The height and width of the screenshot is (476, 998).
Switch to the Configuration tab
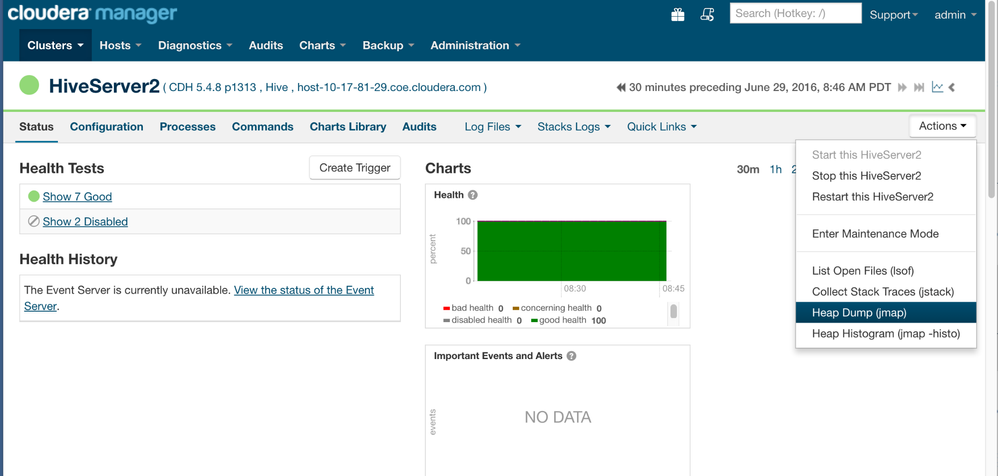pos(106,127)
